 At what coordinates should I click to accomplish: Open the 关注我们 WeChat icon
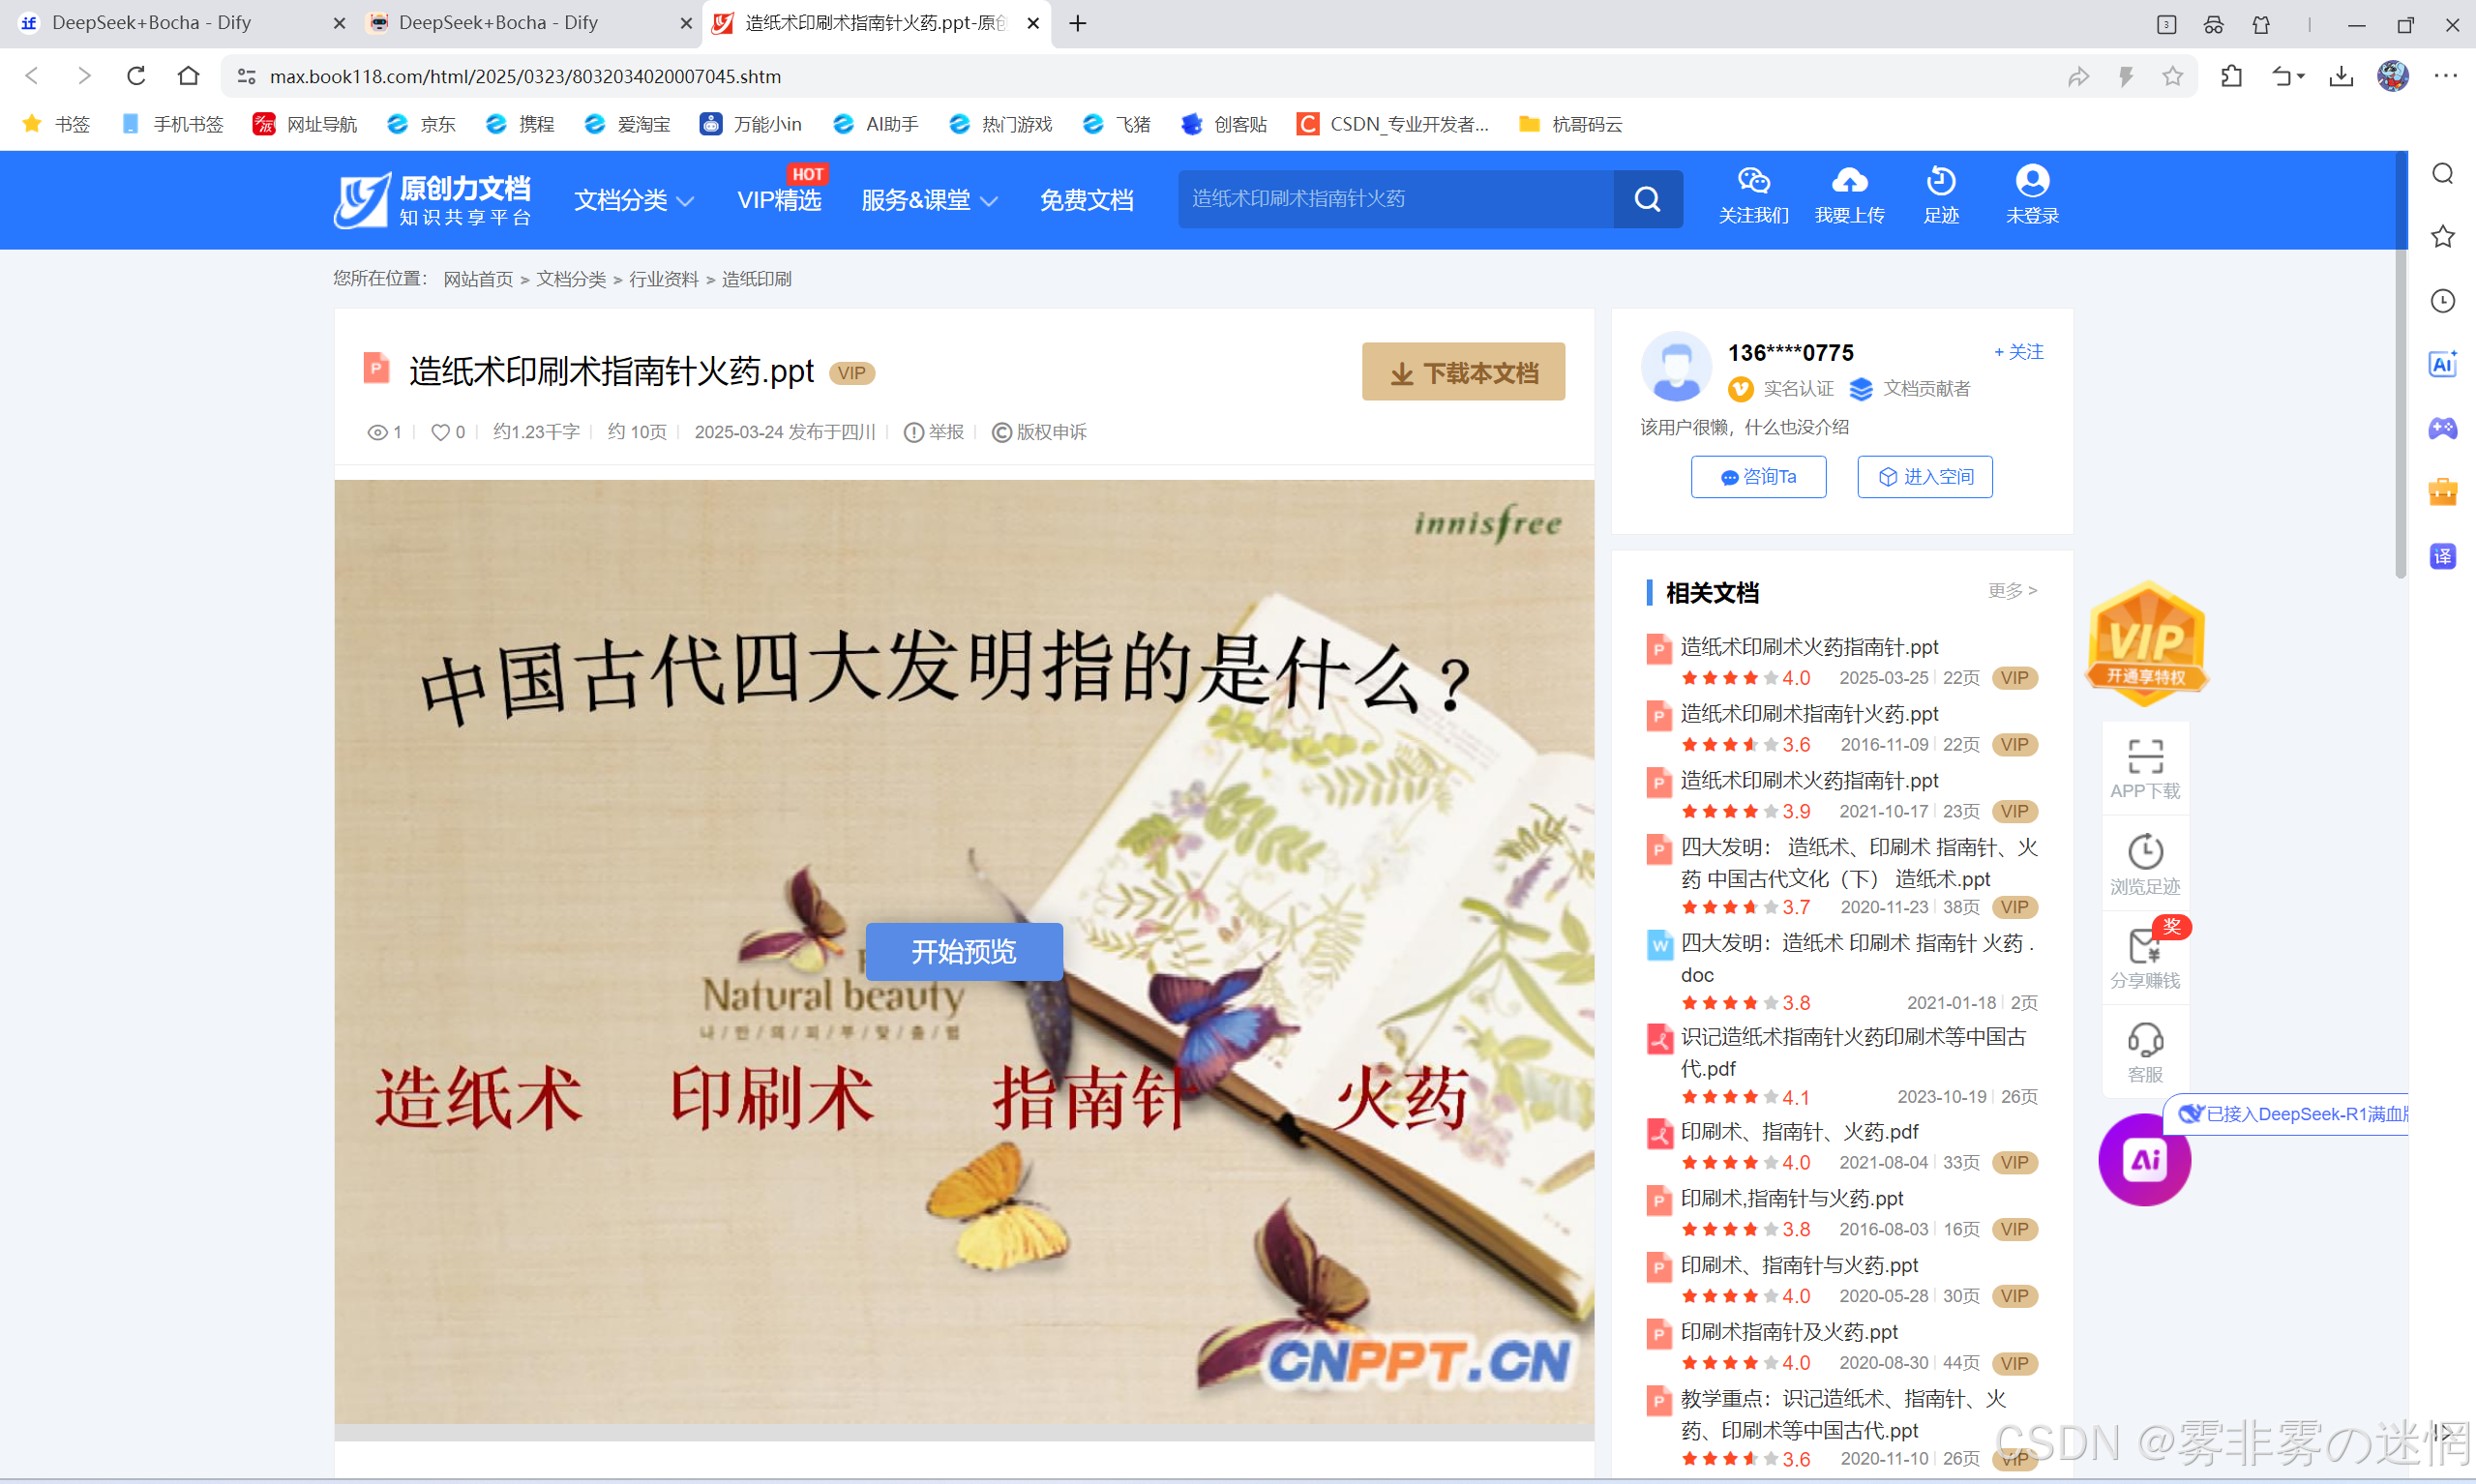[1753, 181]
